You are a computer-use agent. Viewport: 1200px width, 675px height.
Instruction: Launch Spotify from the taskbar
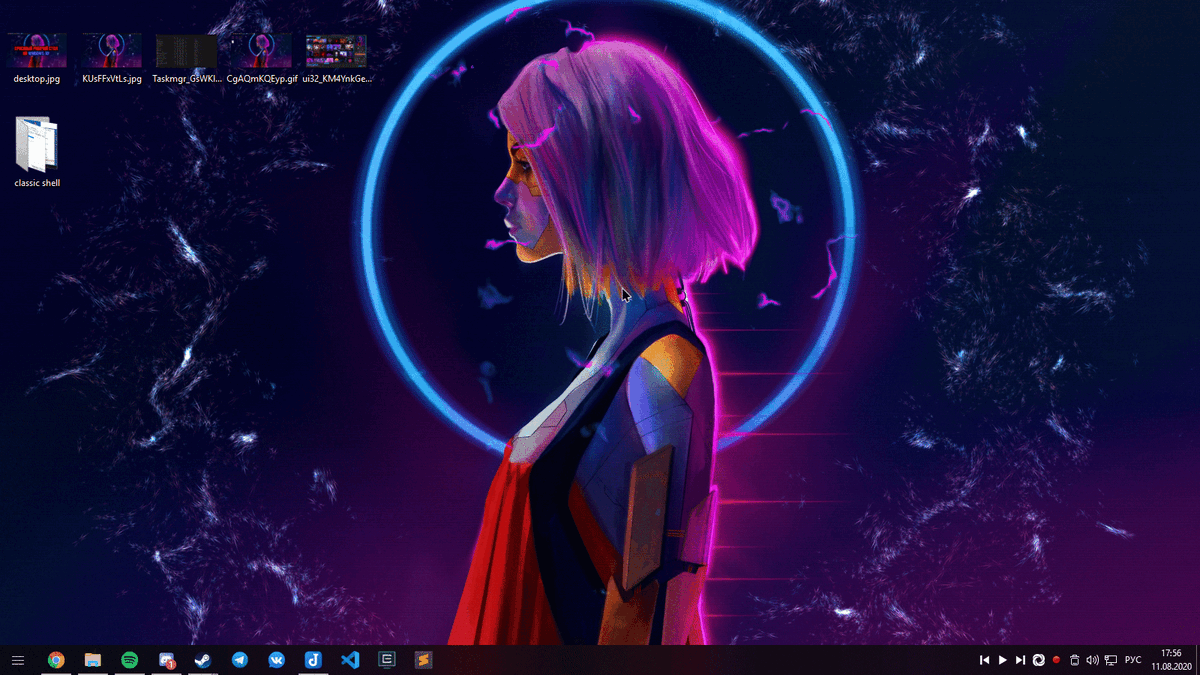click(x=129, y=660)
